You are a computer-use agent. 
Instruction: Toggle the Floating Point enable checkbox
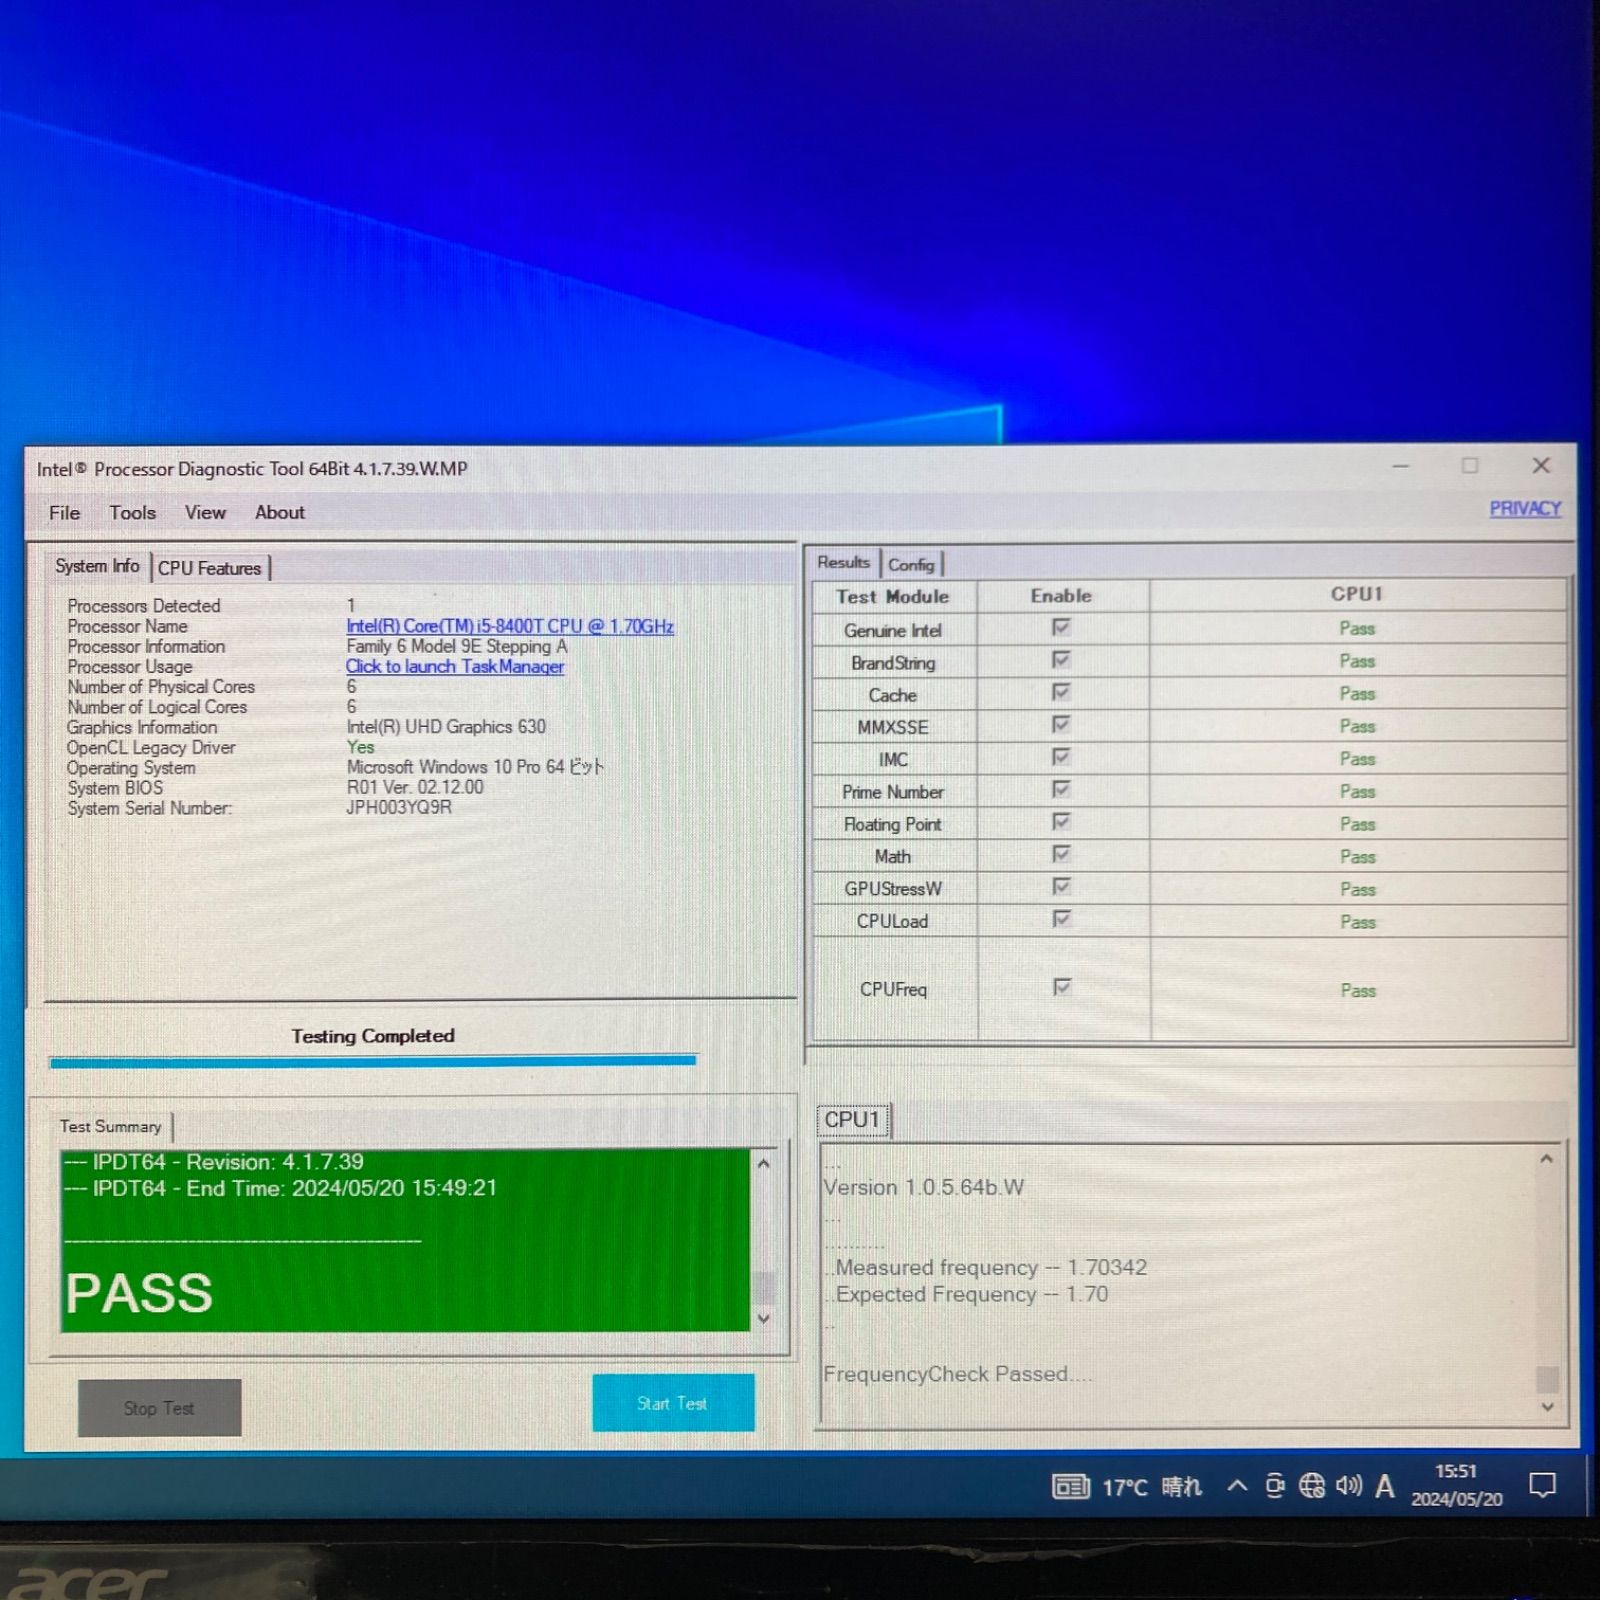tap(1061, 821)
